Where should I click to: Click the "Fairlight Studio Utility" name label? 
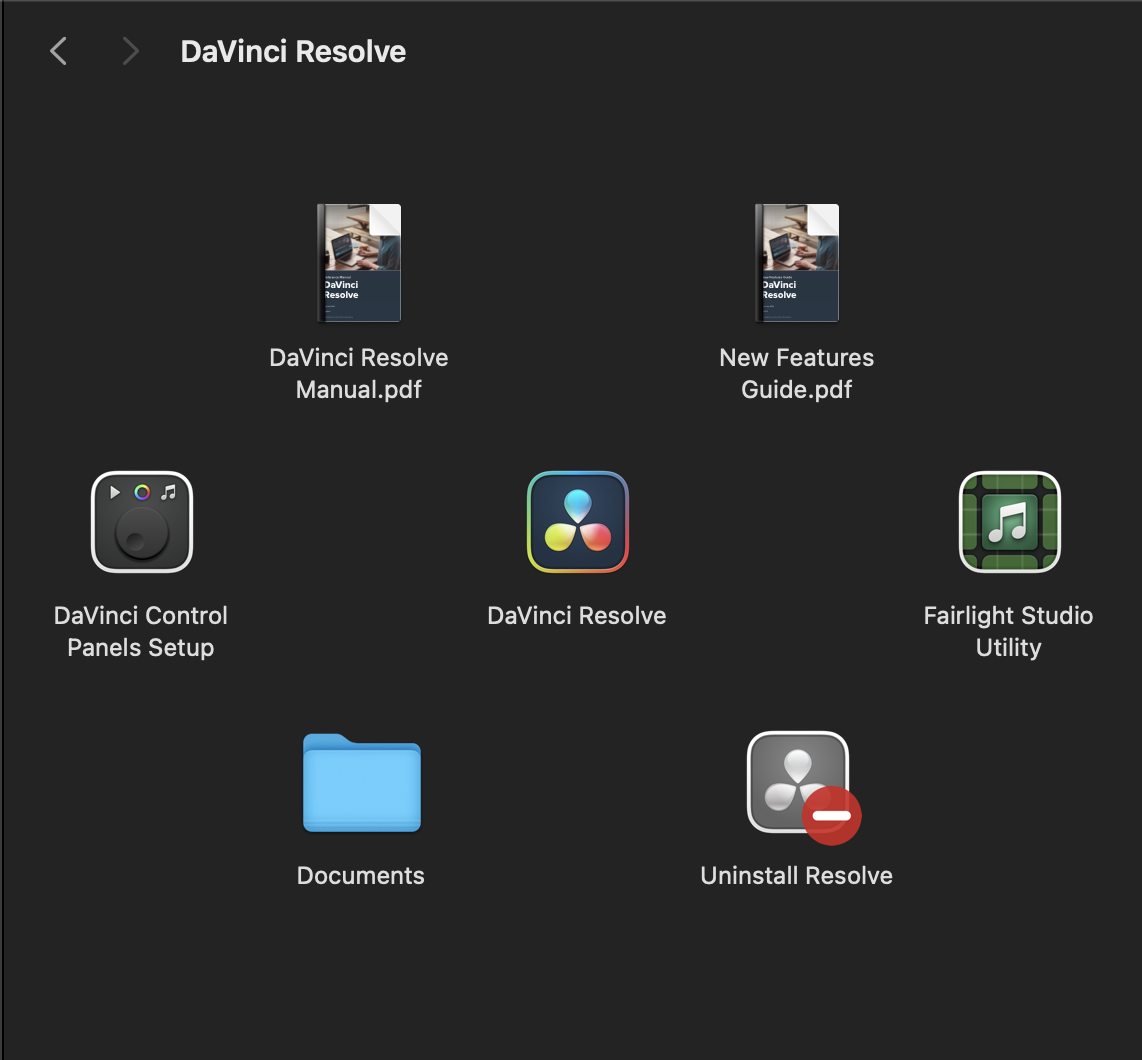point(1008,631)
